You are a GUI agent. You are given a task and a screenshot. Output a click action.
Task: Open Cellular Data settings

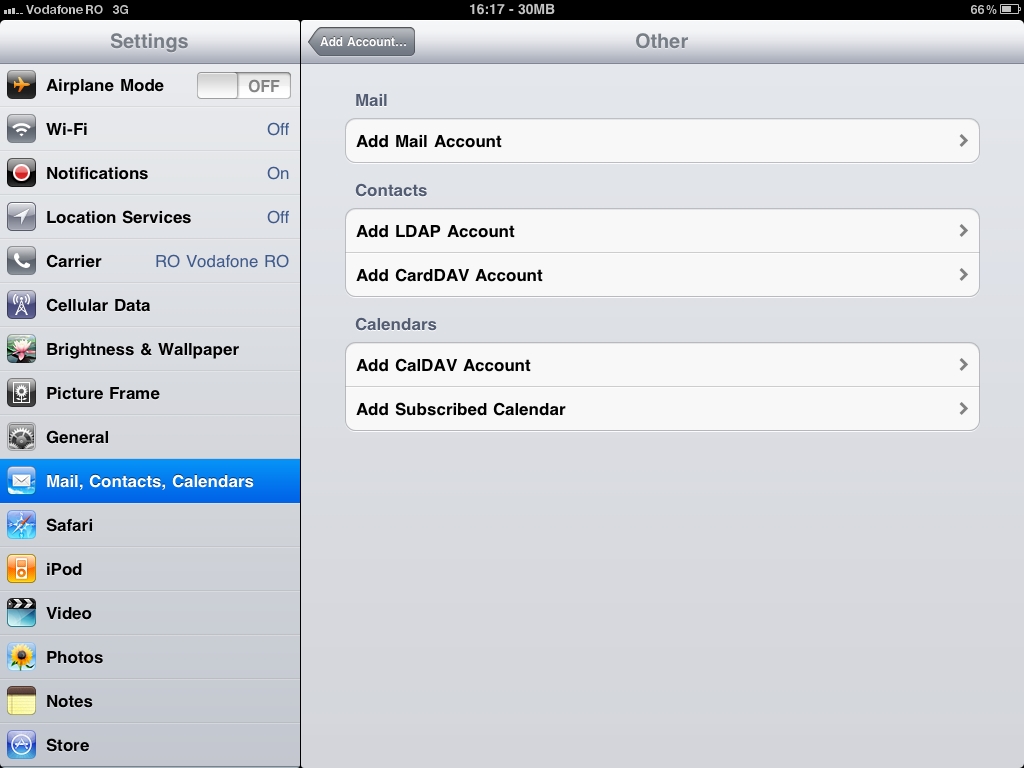click(150, 305)
